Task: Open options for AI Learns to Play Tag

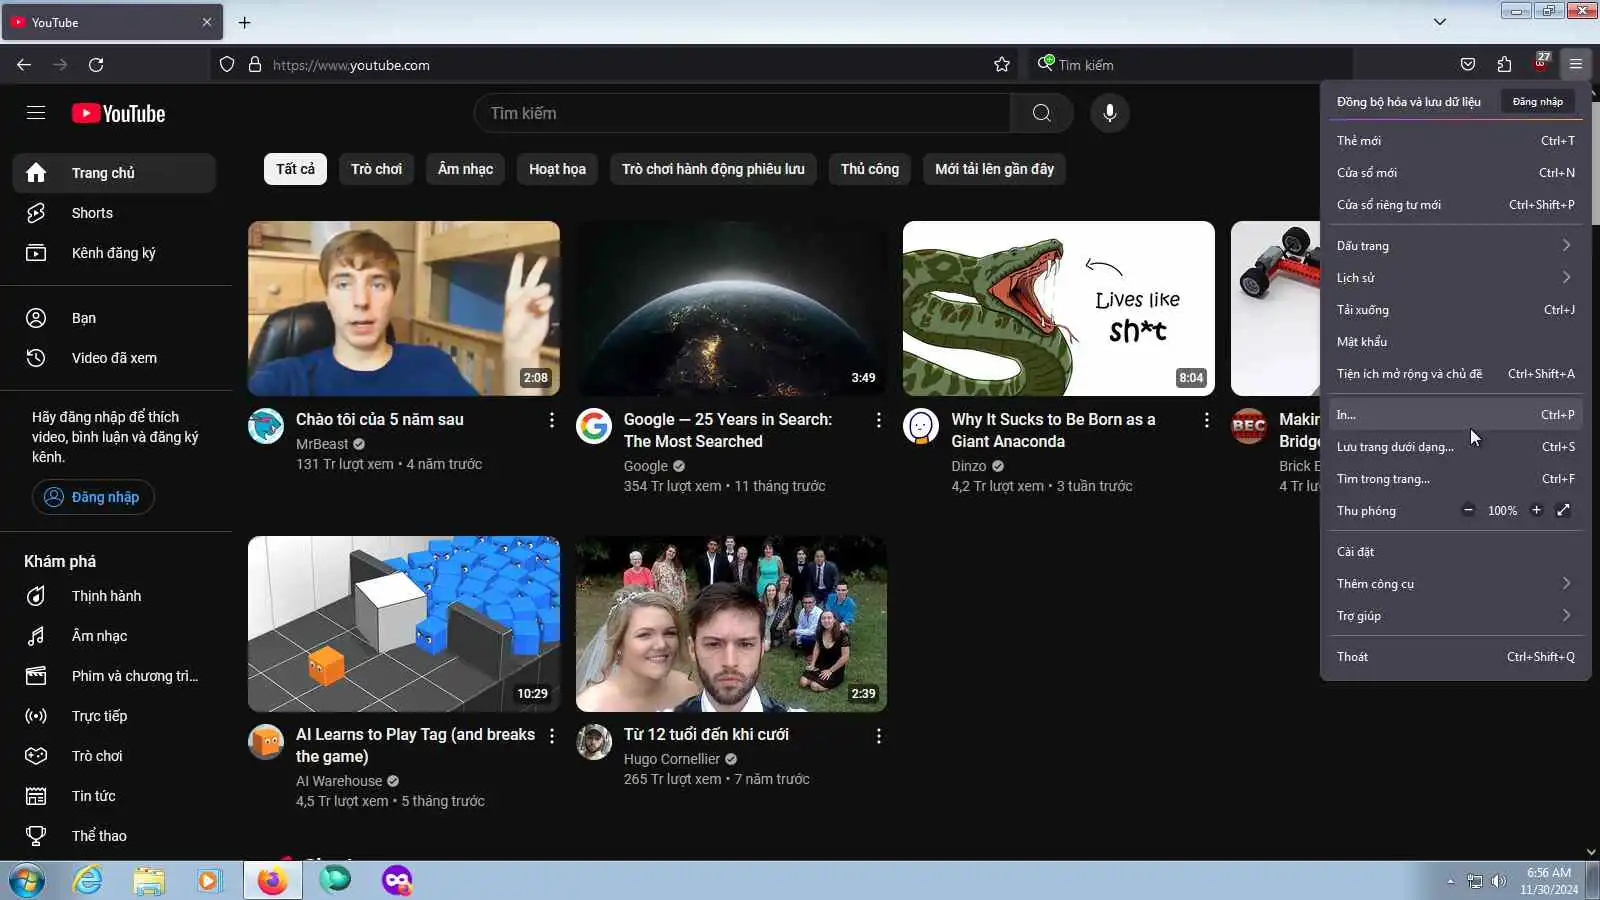Action: (551, 736)
